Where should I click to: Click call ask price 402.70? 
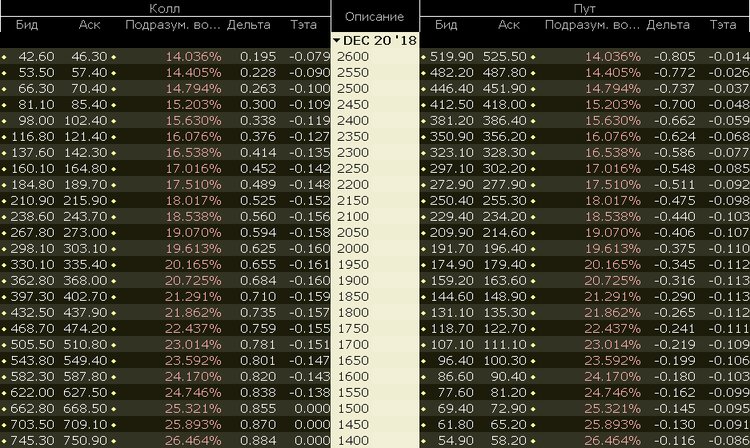click(x=86, y=297)
